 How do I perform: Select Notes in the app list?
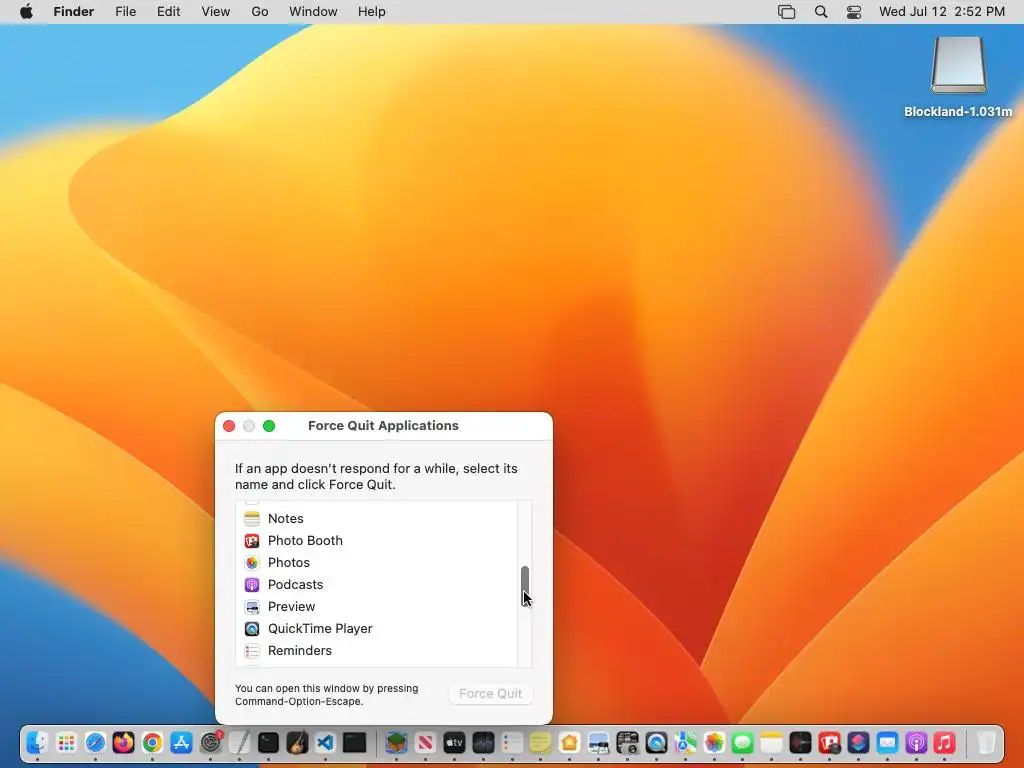tap(376, 519)
